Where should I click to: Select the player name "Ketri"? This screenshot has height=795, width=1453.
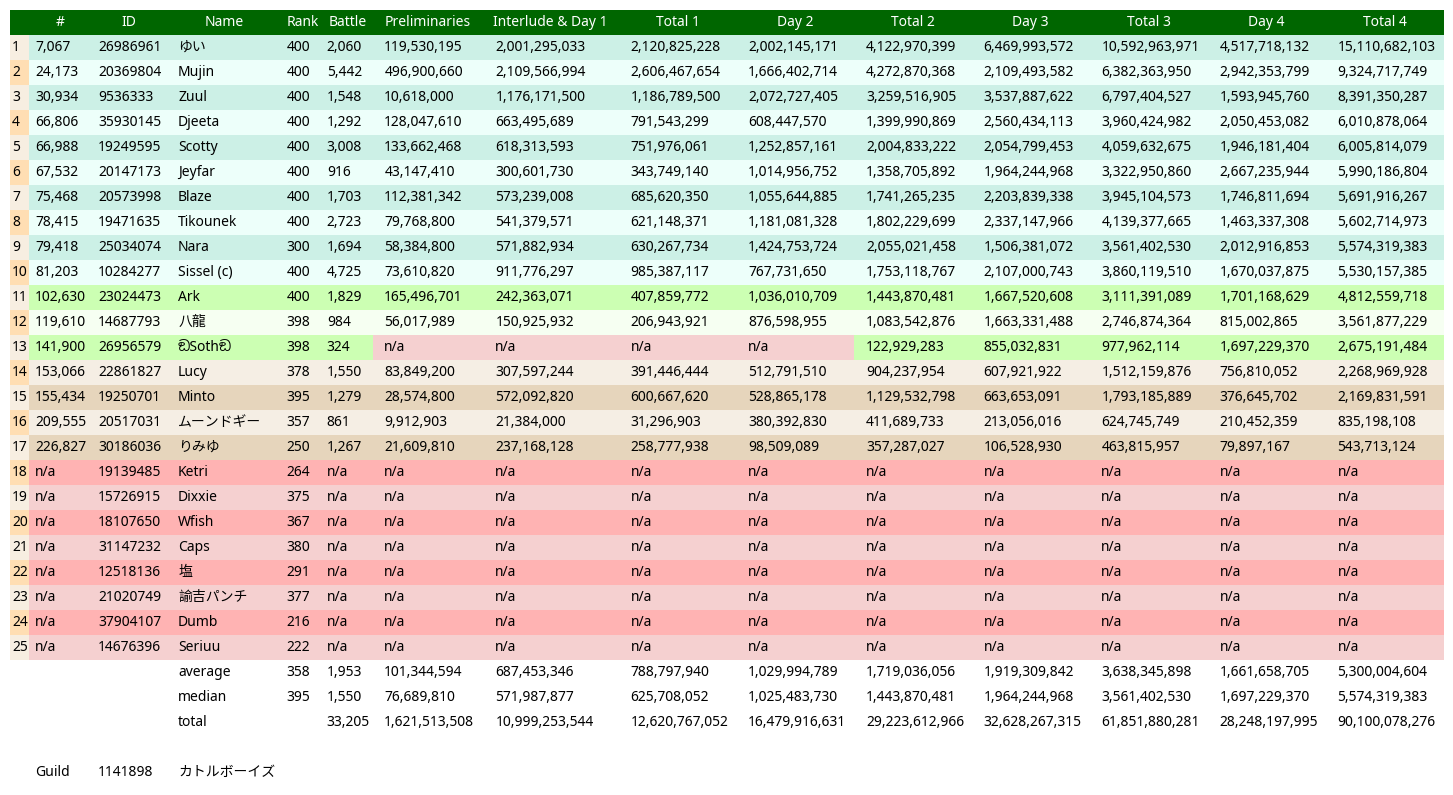coord(193,471)
